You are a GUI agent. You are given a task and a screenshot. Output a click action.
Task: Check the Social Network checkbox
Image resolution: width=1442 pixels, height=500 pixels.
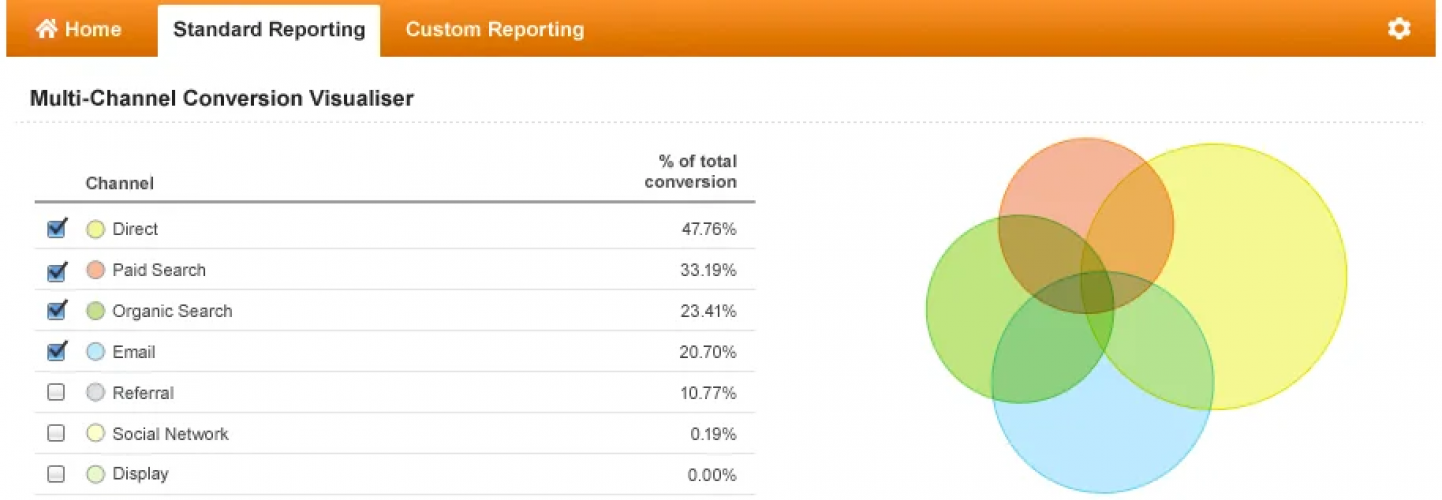point(57,433)
